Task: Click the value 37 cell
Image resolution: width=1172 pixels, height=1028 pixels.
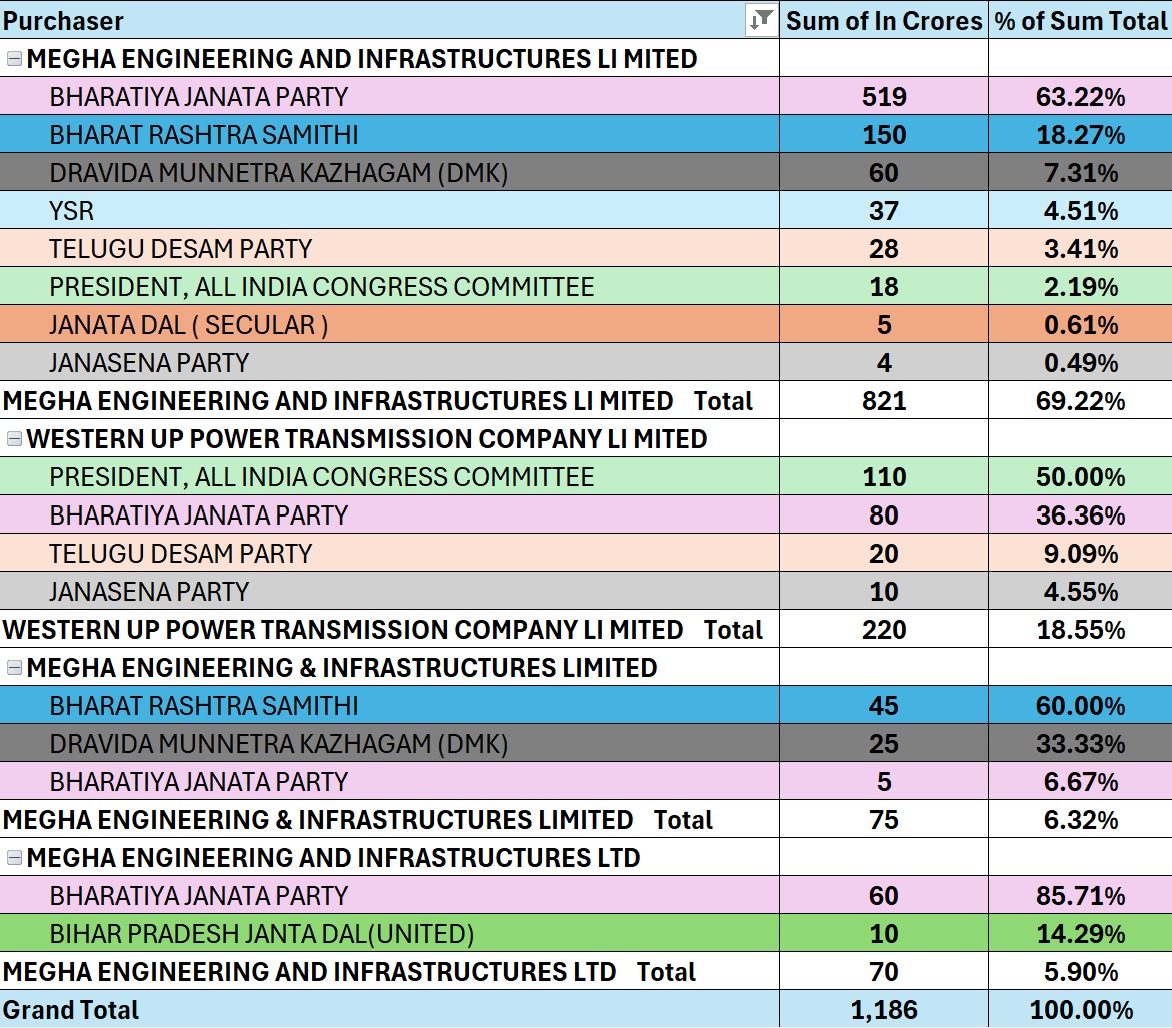Action: pos(883,211)
